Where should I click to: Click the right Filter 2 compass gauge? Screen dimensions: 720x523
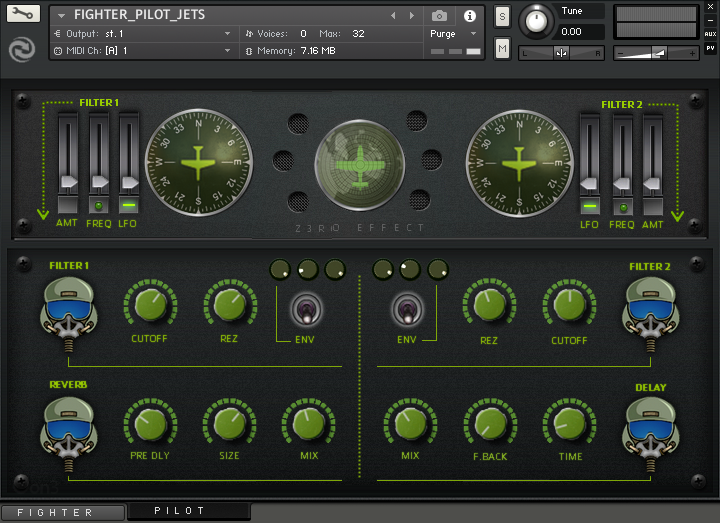(x=519, y=163)
